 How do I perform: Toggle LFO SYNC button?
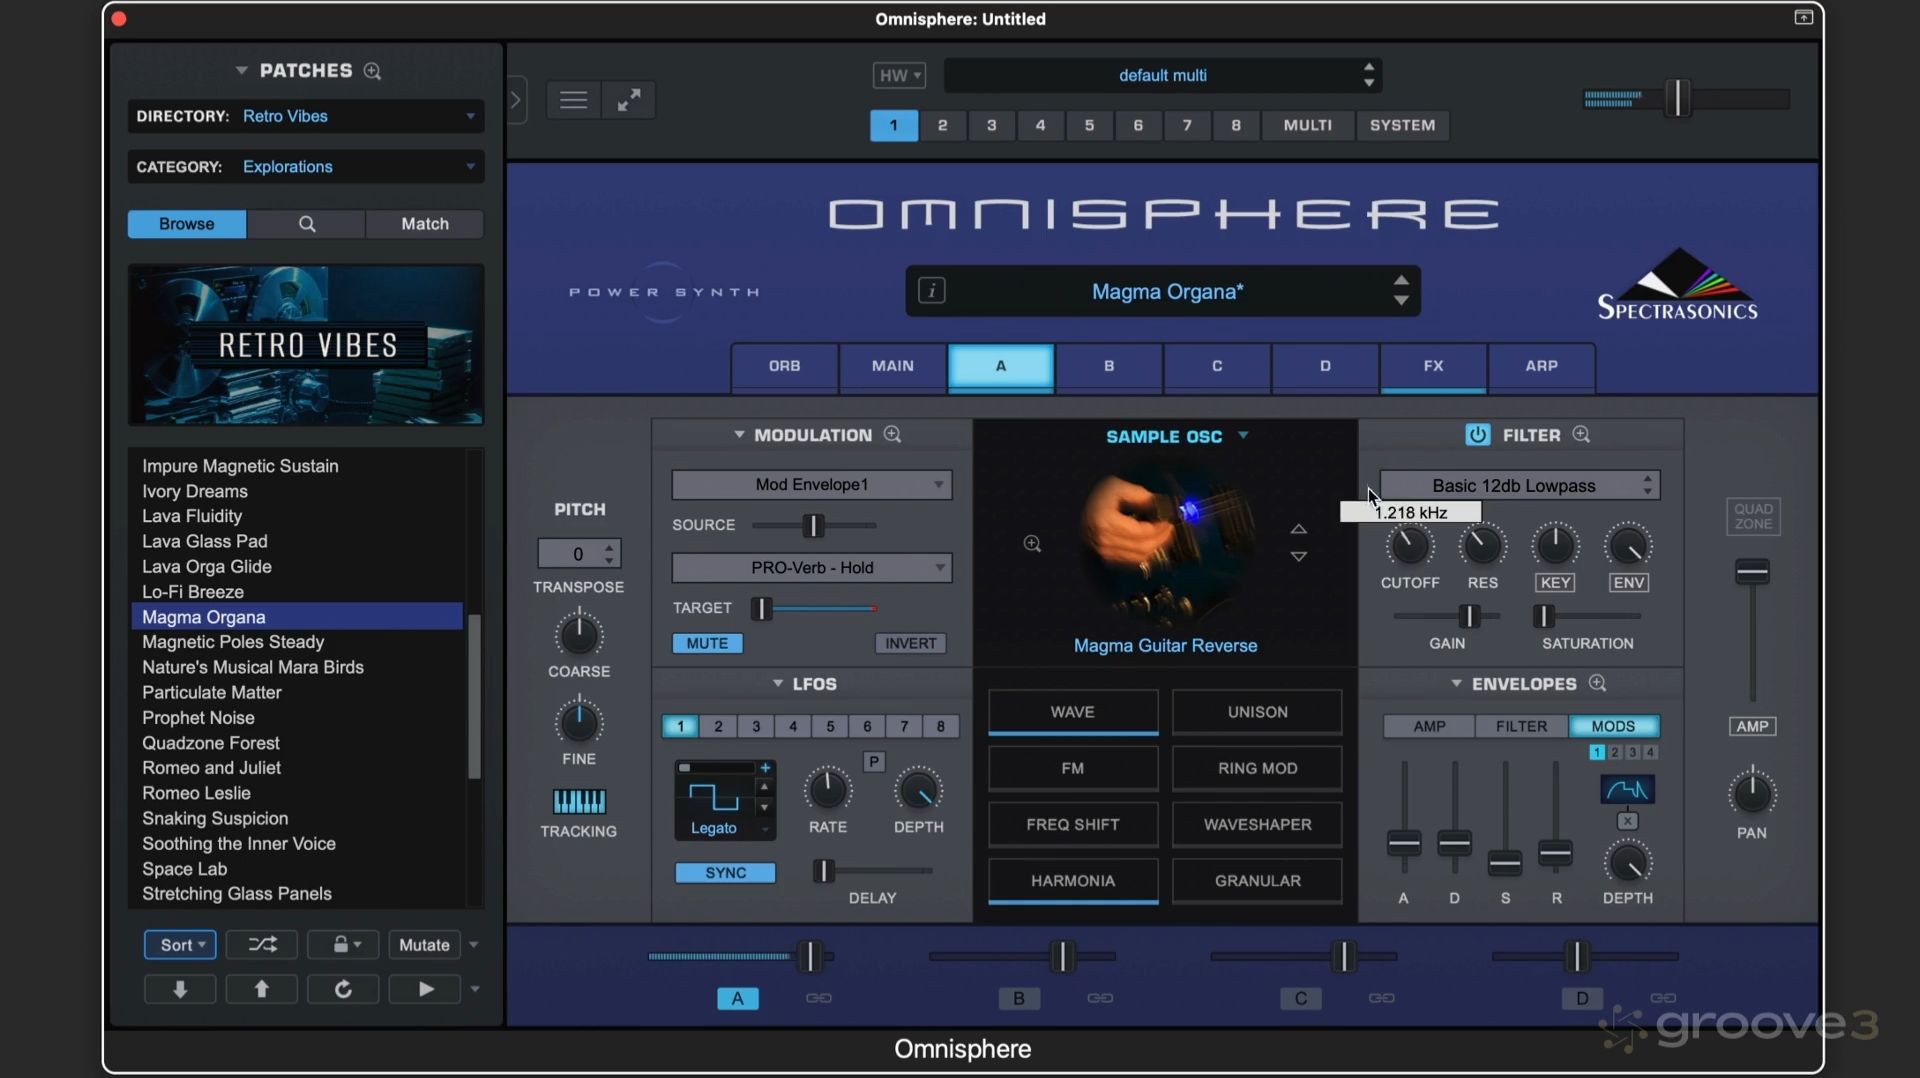point(725,873)
